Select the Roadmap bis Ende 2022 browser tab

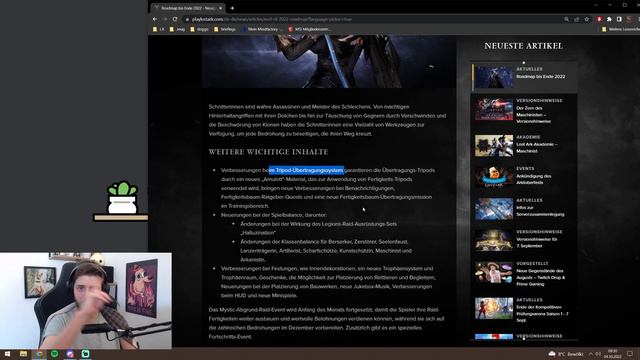coord(188,8)
